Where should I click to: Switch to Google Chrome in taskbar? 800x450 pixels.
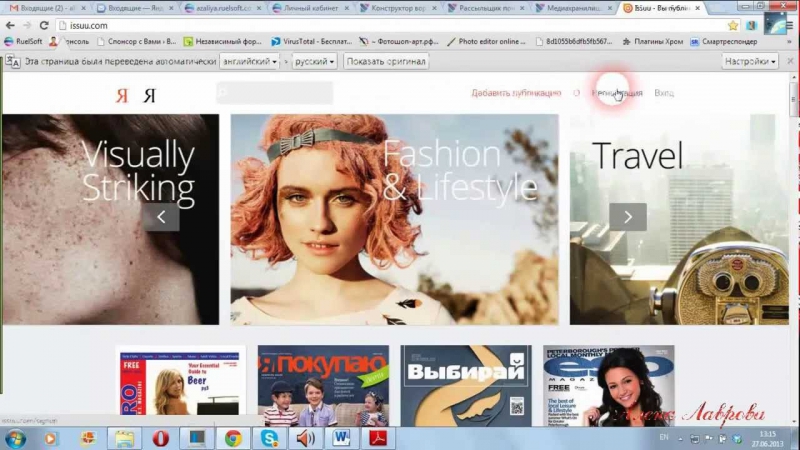(x=233, y=439)
